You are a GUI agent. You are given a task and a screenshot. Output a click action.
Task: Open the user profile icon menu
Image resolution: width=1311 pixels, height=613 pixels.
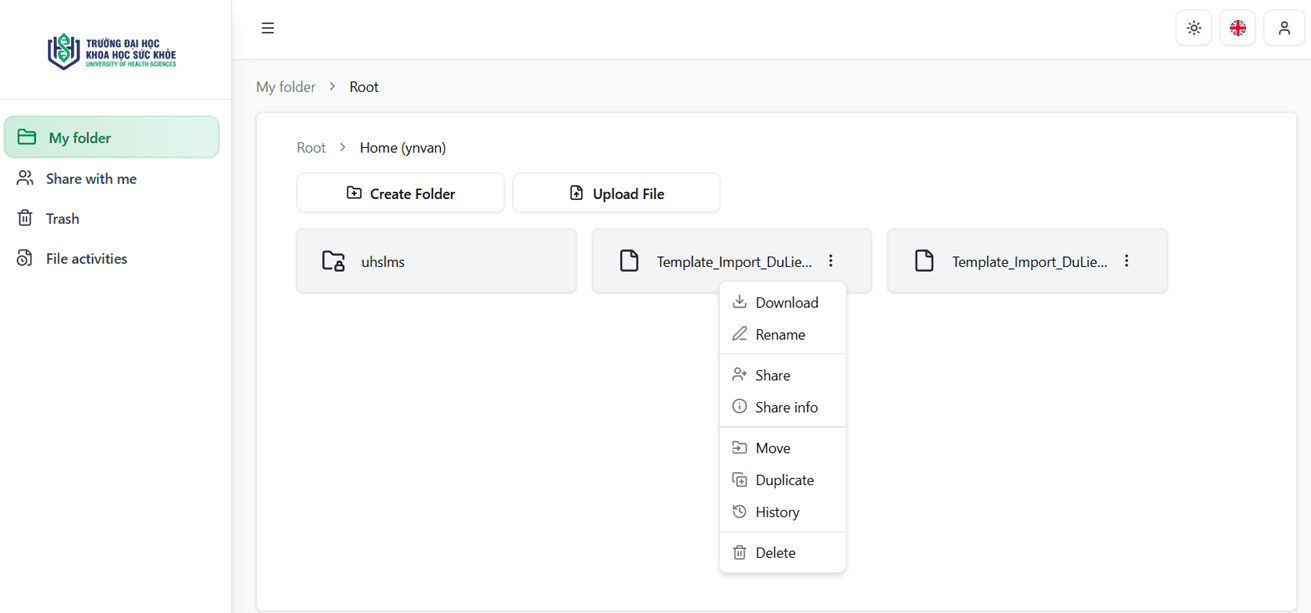click(x=1284, y=28)
